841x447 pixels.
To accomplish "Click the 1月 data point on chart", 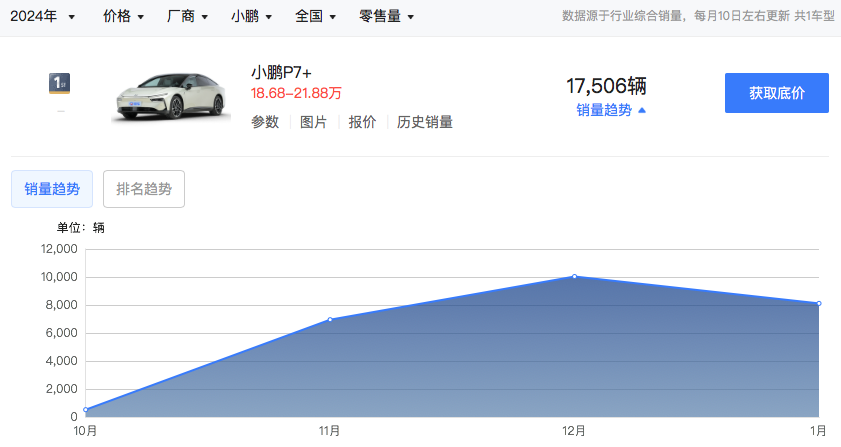I will (818, 303).
